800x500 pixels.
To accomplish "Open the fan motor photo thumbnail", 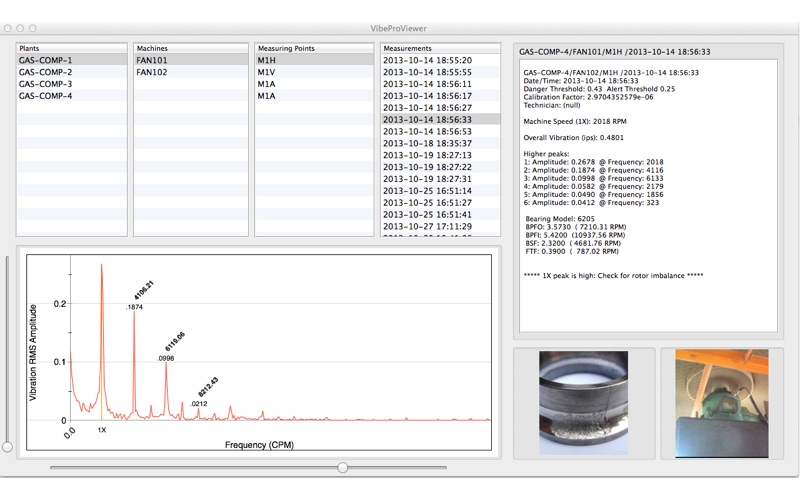I will [720, 403].
